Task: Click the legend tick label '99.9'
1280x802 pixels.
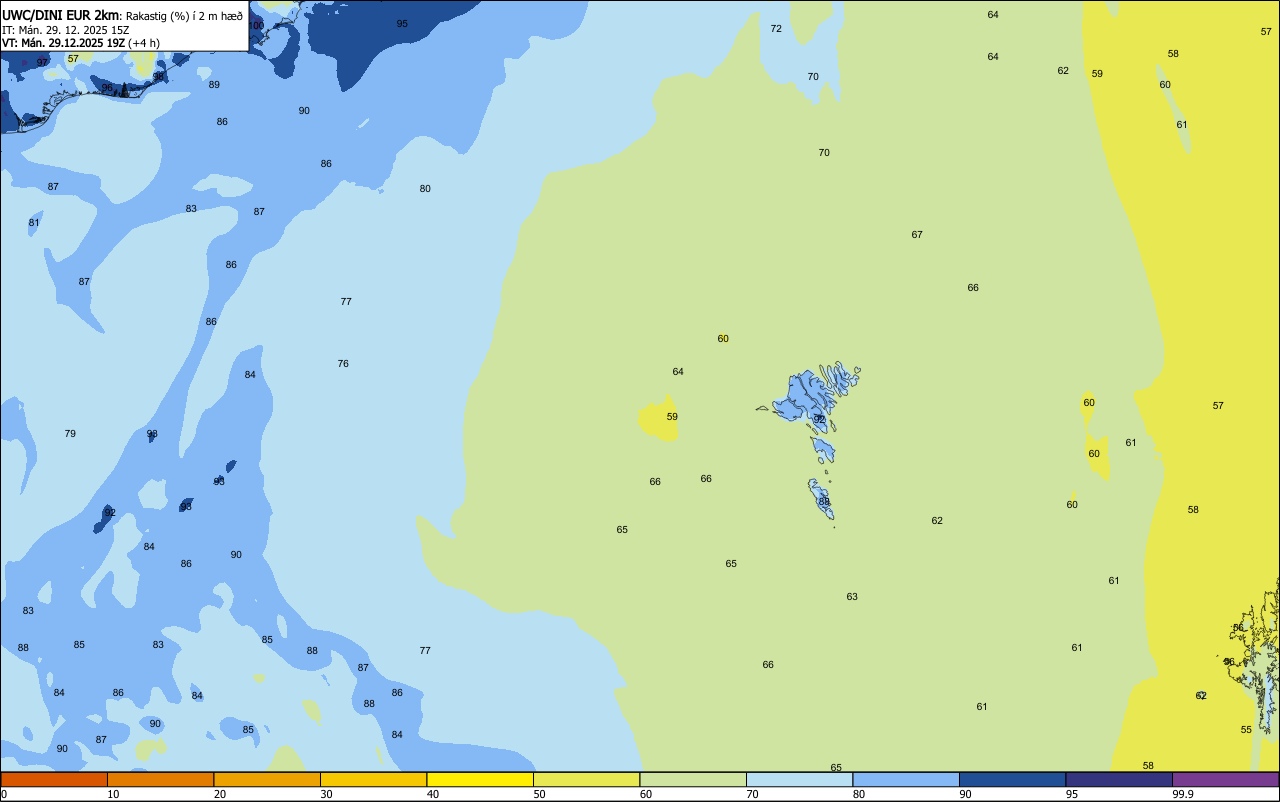Action: [x=1183, y=794]
